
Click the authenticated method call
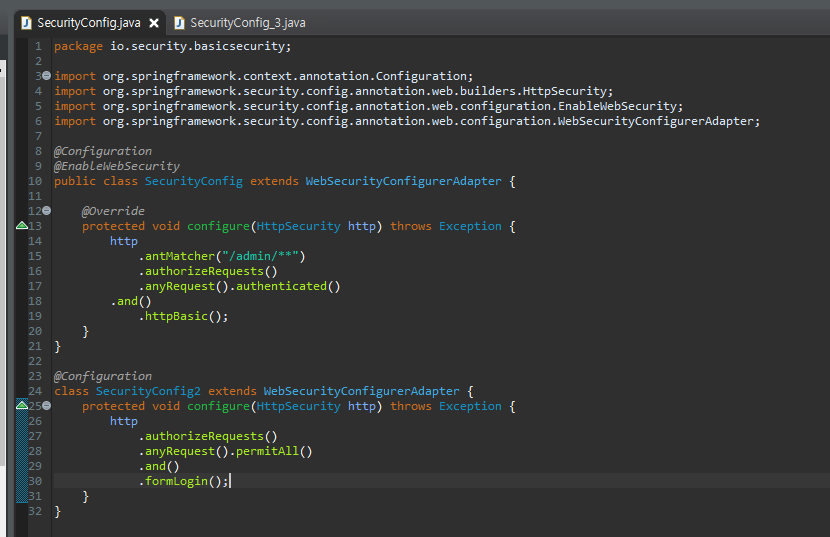282,286
